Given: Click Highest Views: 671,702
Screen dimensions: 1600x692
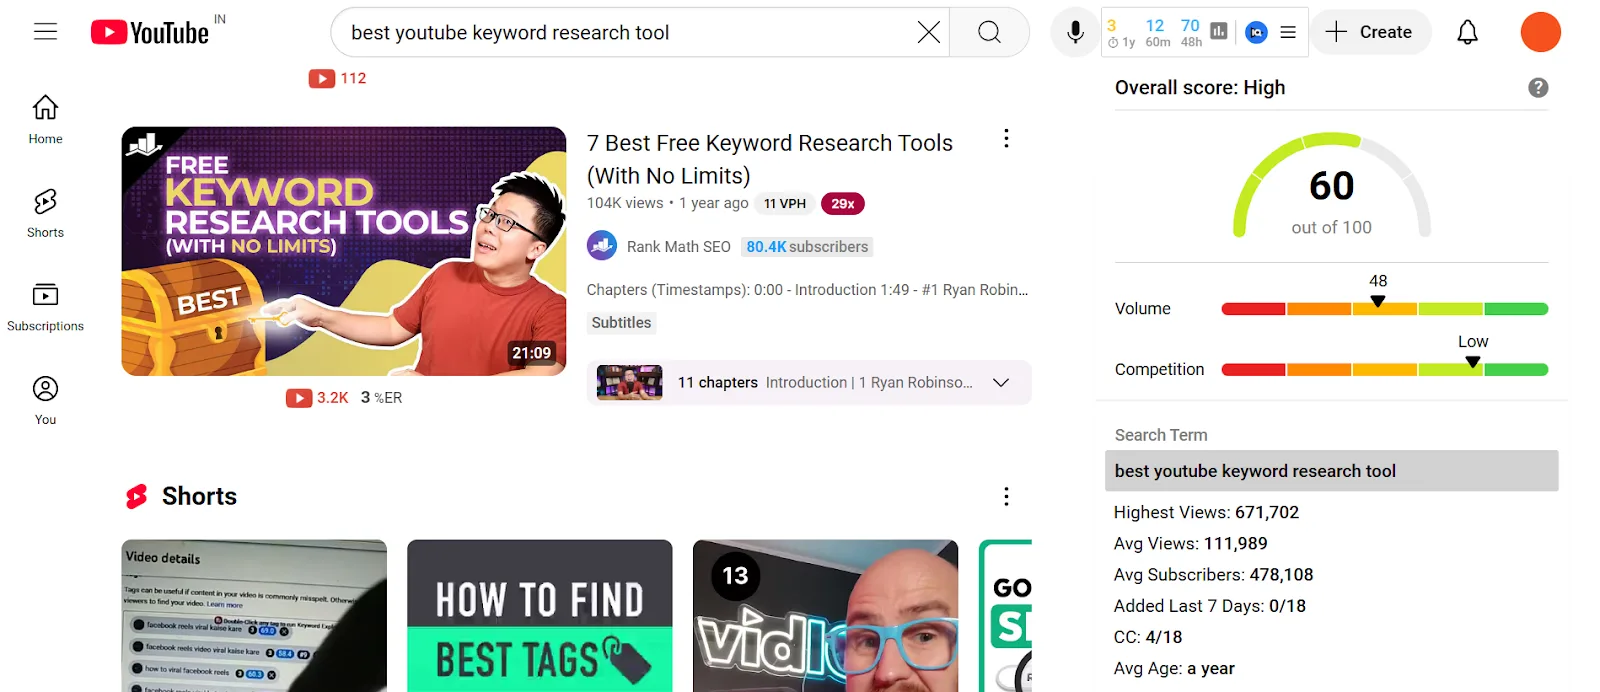Looking at the screenshot, I should (x=1206, y=512).
